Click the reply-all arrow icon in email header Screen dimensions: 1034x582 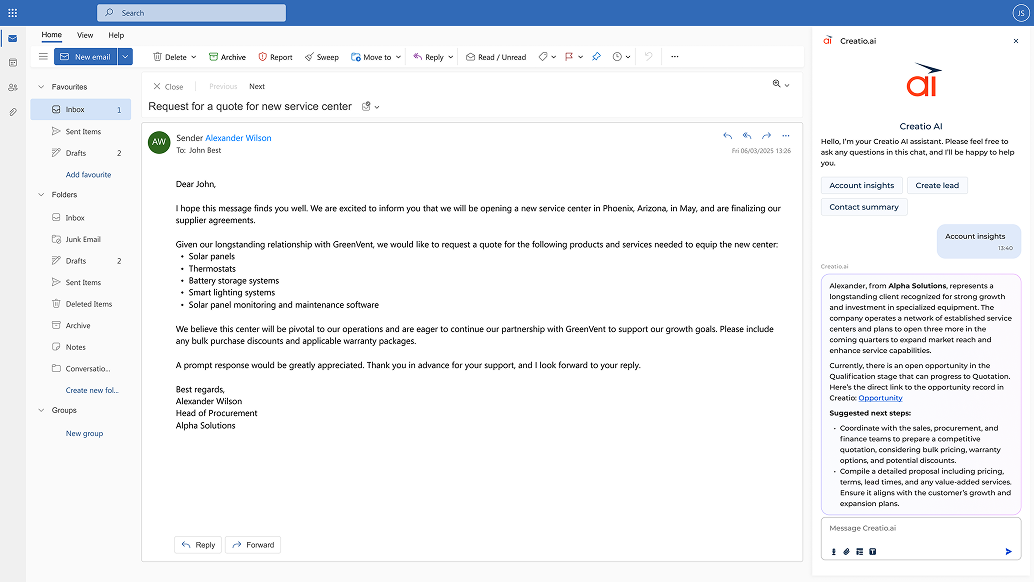point(746,136)
